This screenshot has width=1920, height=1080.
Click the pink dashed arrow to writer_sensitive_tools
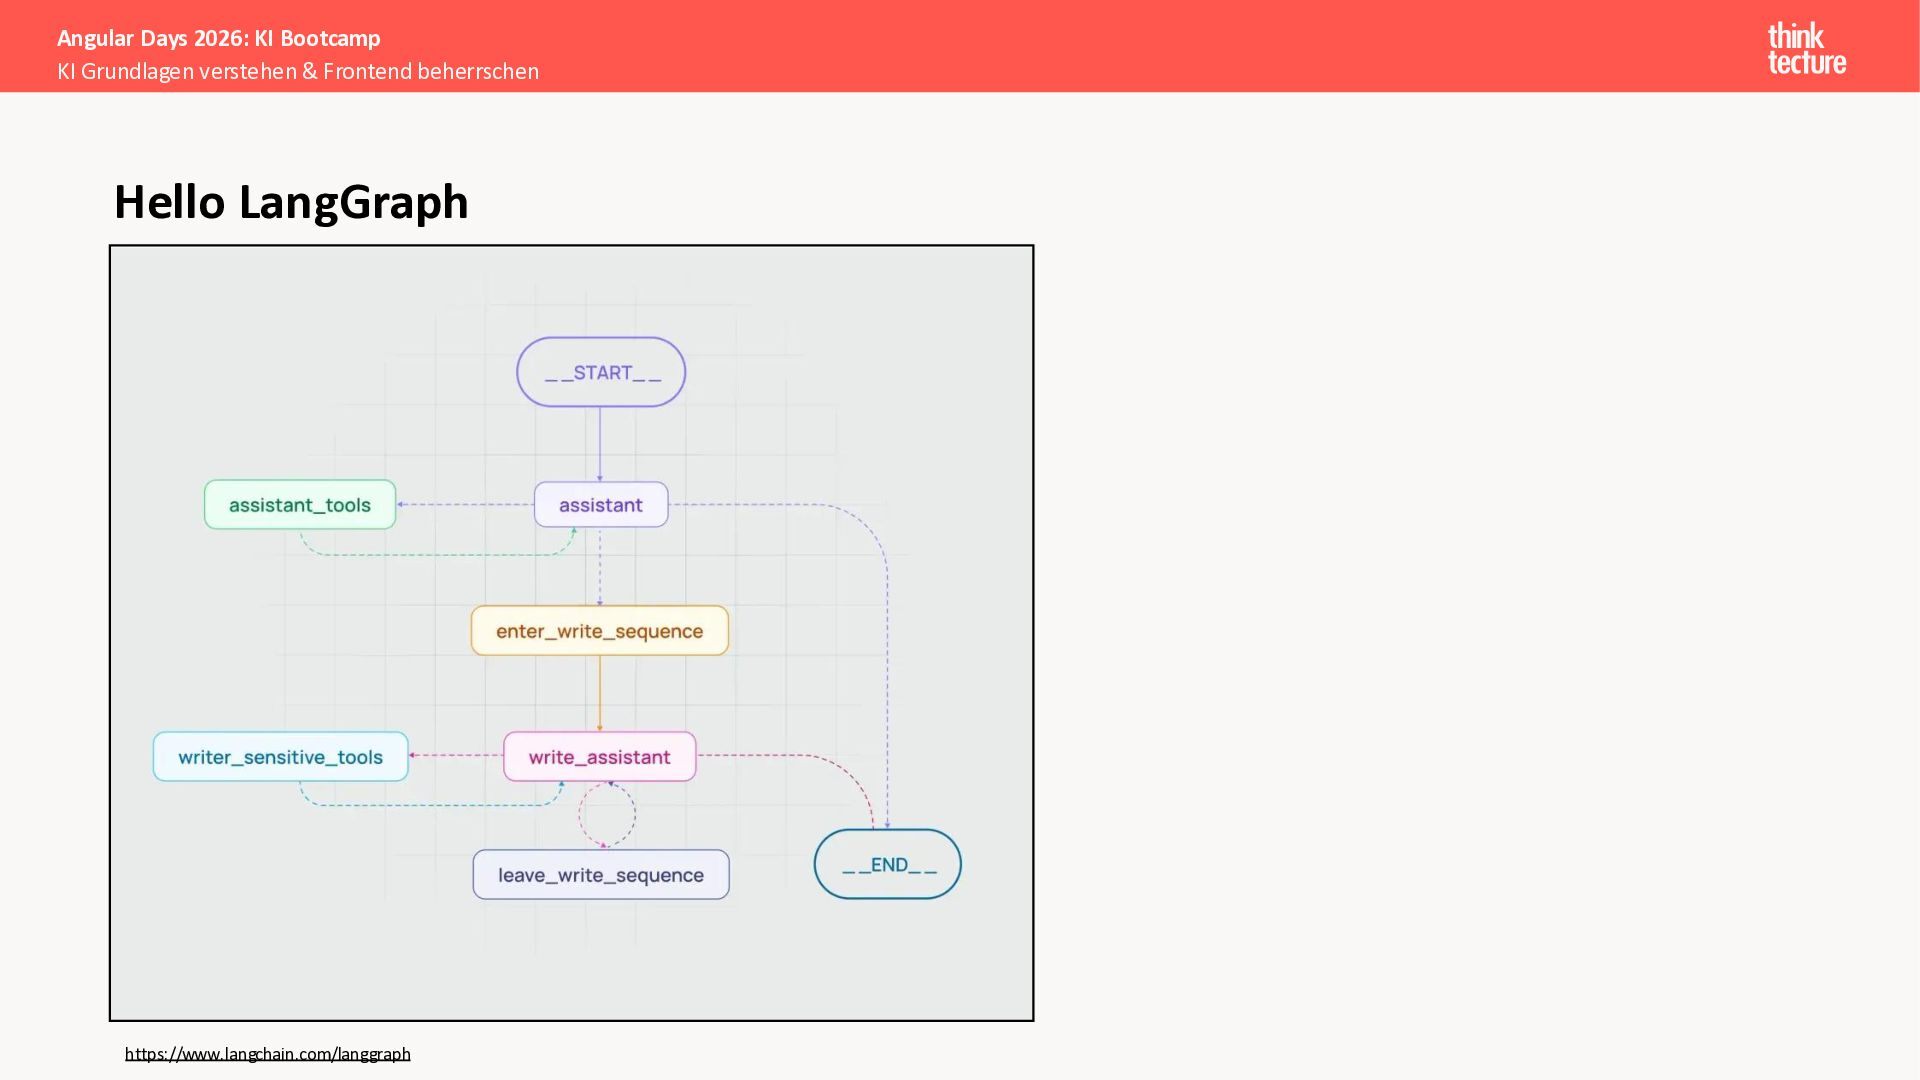[x=456, y=756]
